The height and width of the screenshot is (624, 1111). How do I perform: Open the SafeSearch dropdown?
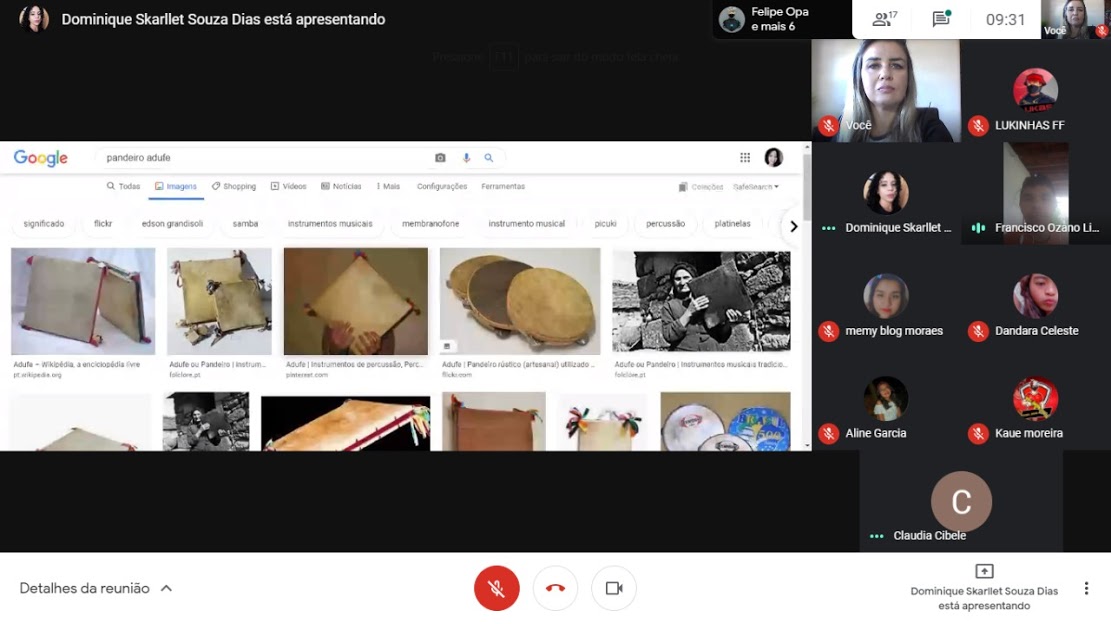coord(756,187)
